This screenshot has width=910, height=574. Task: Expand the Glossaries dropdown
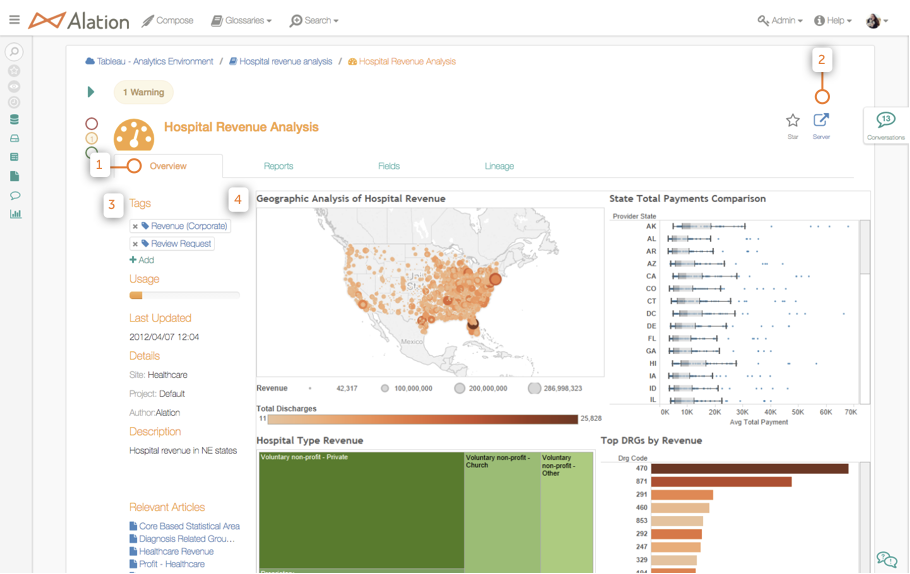[x=241, y=20]
